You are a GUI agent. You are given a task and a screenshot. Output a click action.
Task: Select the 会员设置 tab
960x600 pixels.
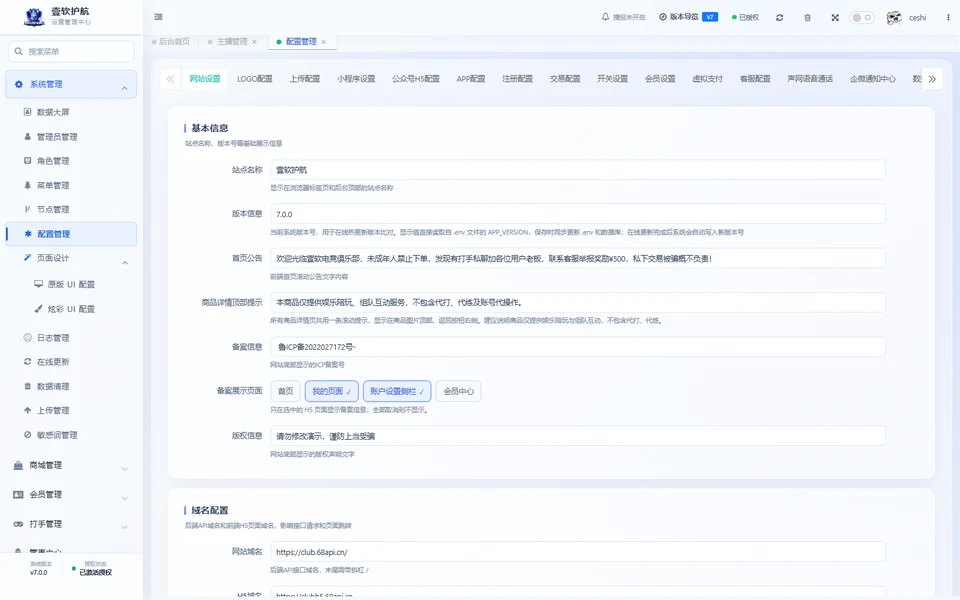(660, 79)
